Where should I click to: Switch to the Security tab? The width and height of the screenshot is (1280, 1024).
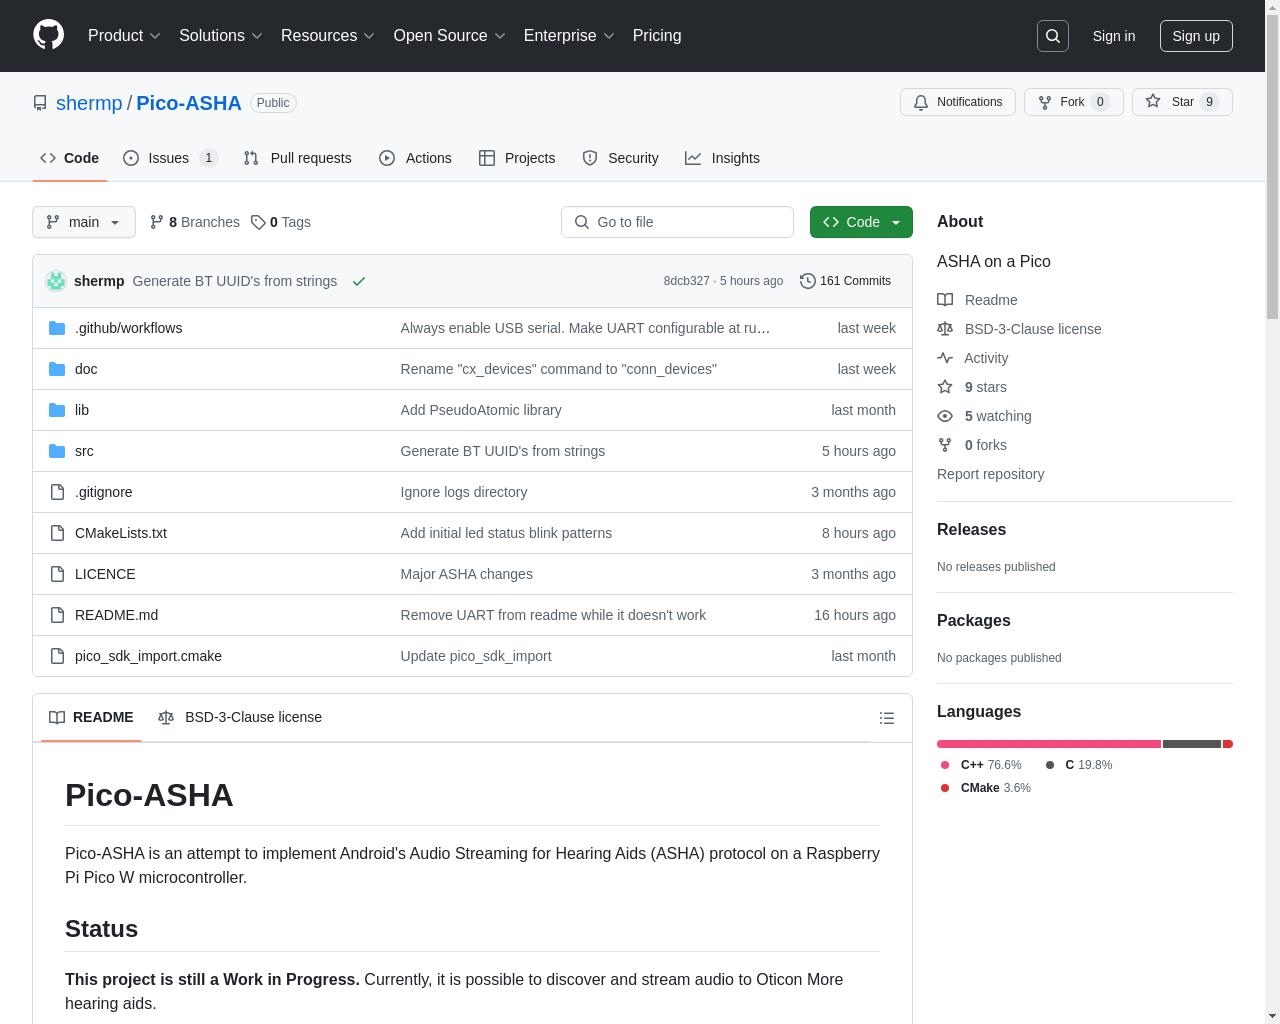pos(620,158)
